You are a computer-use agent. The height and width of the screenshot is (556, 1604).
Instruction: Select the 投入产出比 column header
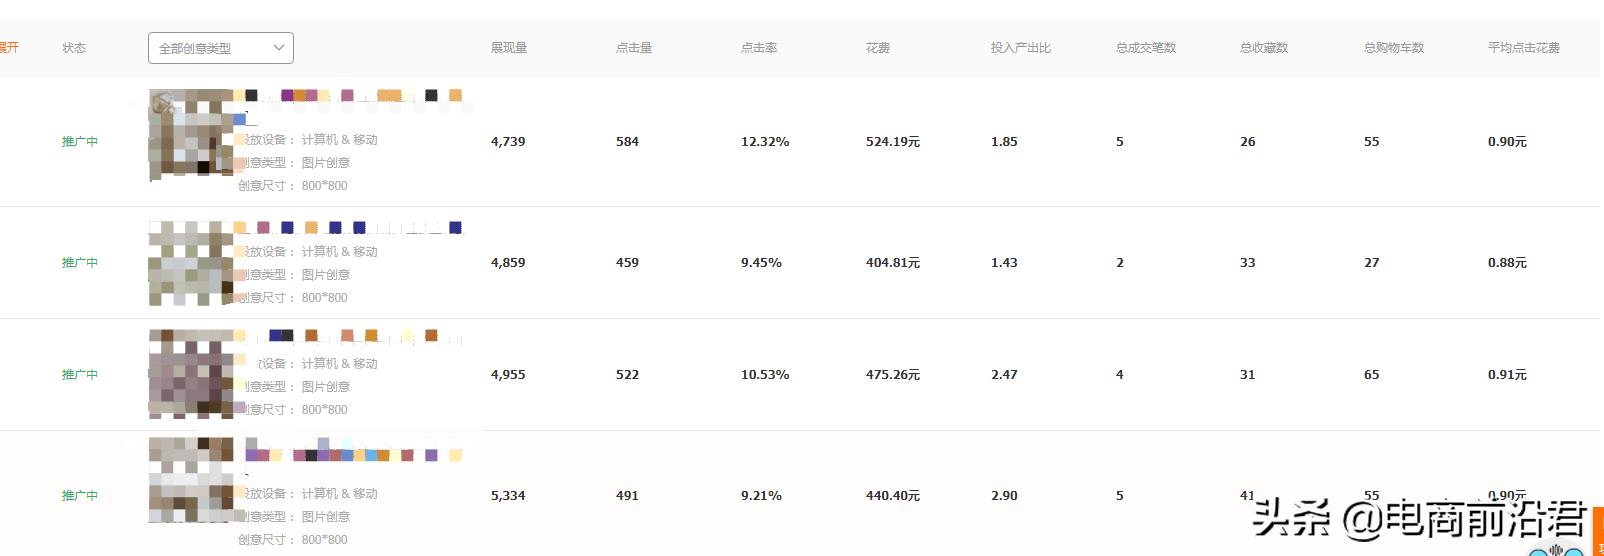coord(1020,48)
